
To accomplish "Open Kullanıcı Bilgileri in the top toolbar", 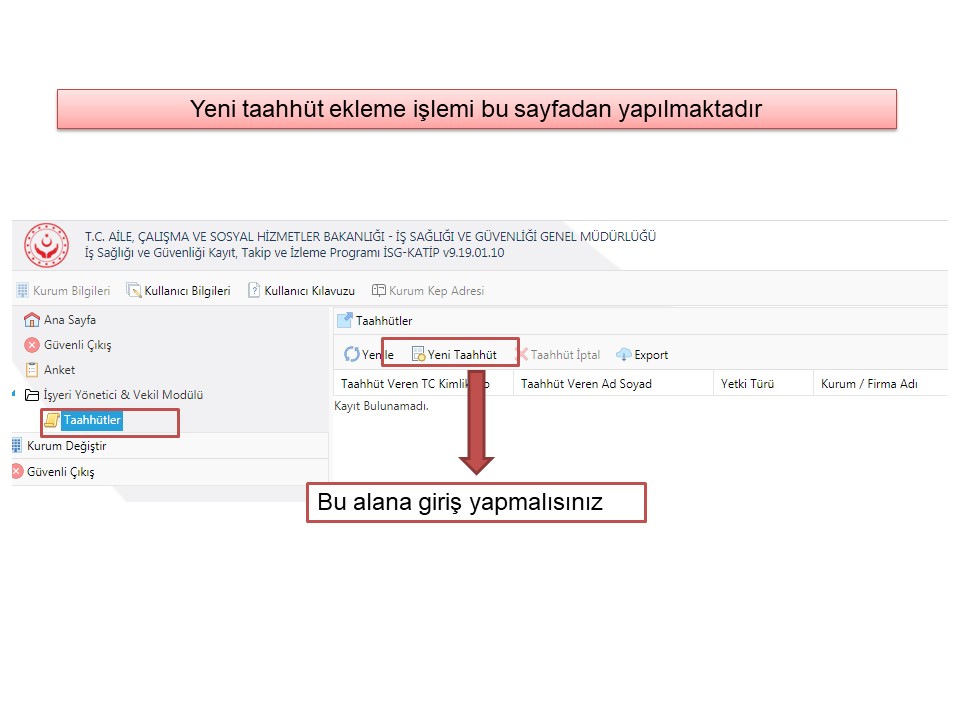I will click(178, 291).
